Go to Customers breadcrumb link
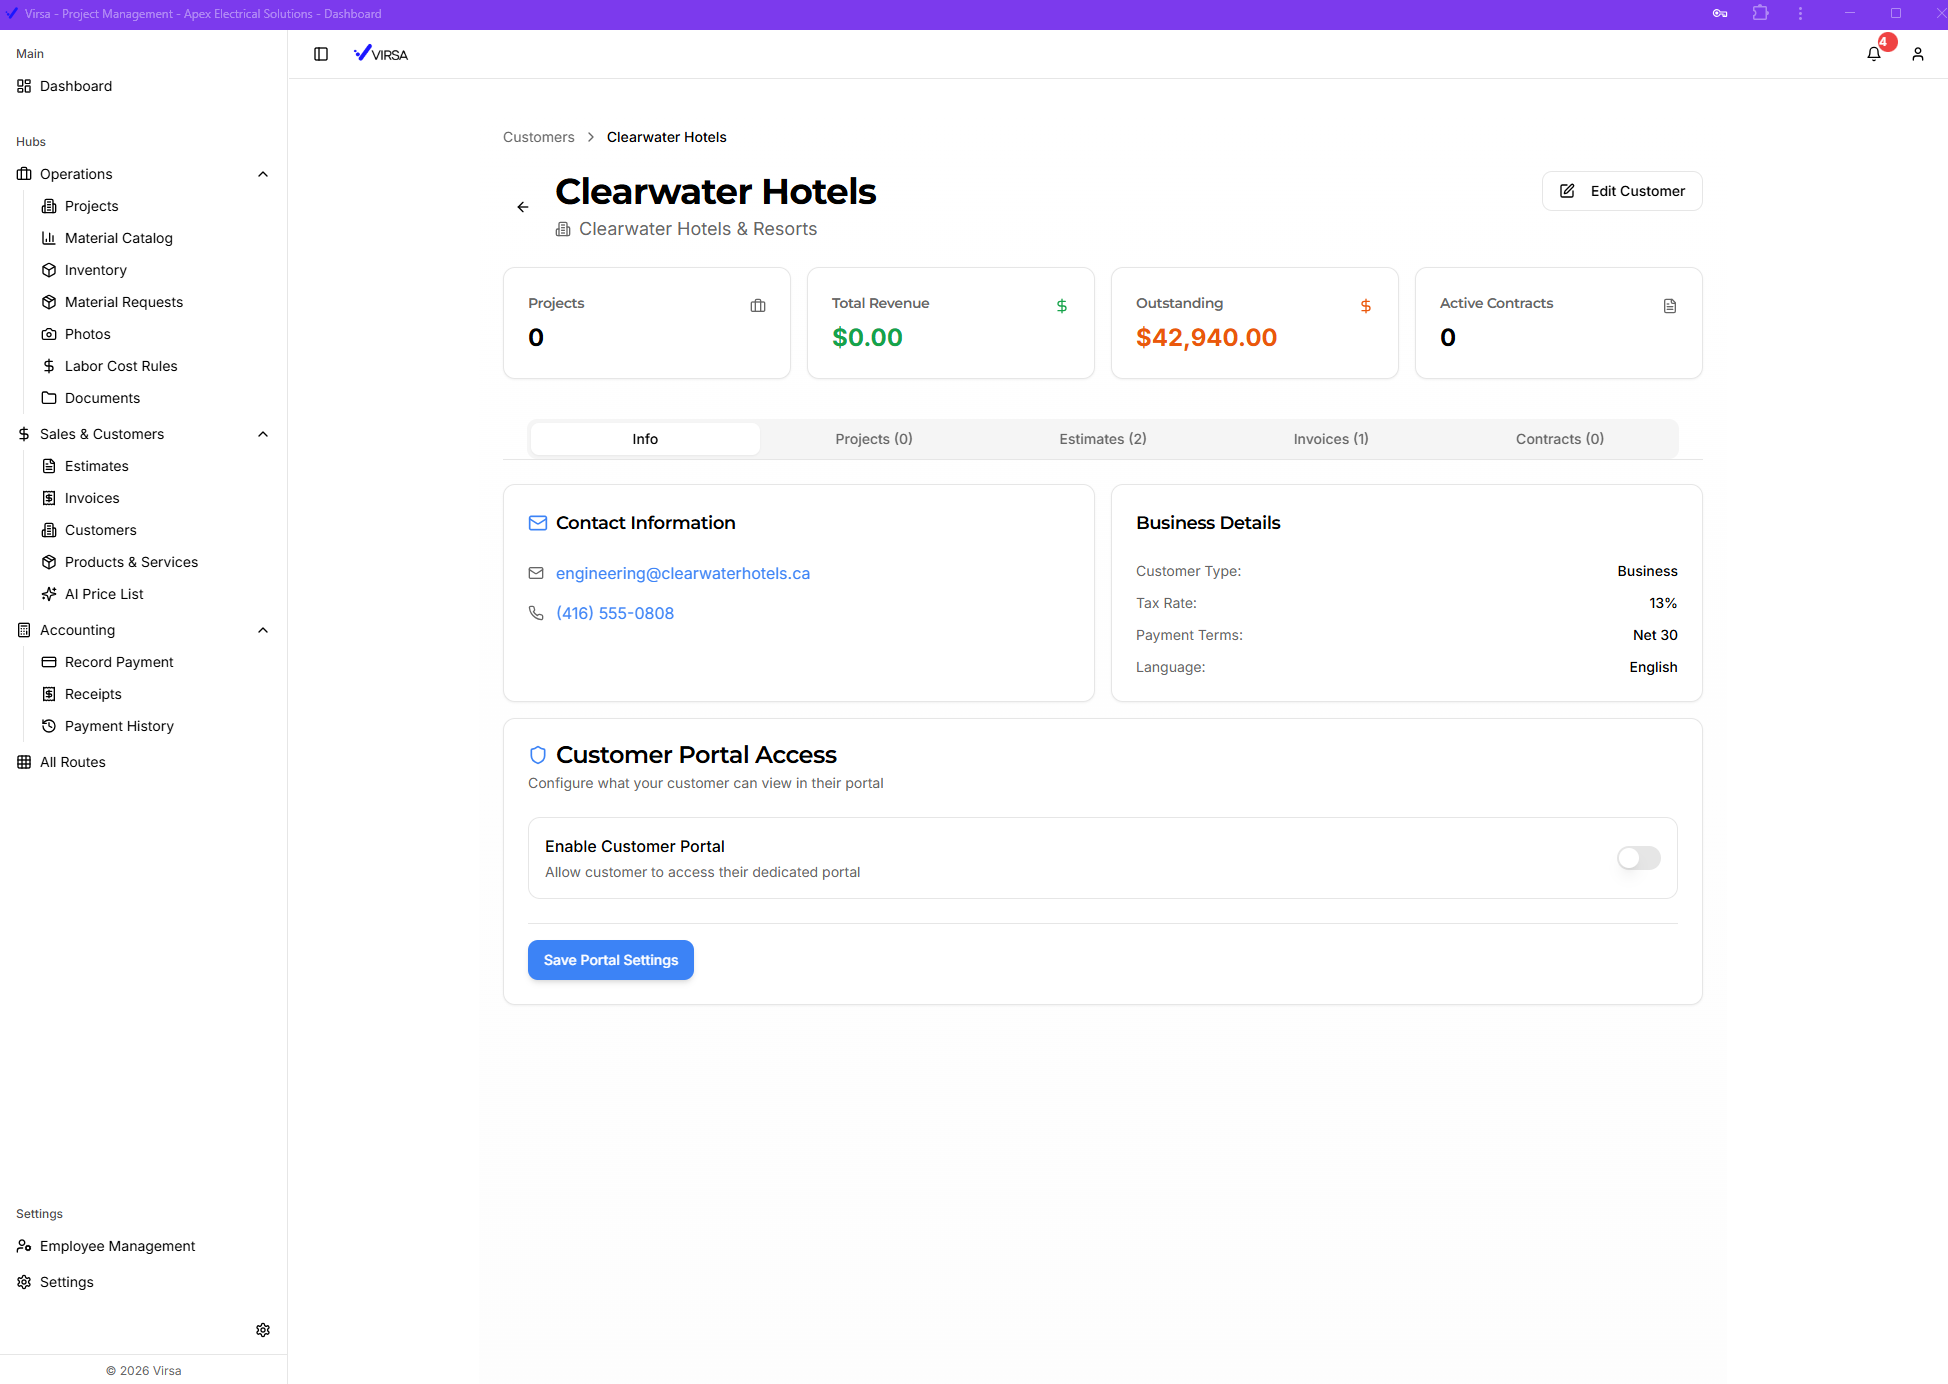1948x1384 pixels. [x=539, y=137]
